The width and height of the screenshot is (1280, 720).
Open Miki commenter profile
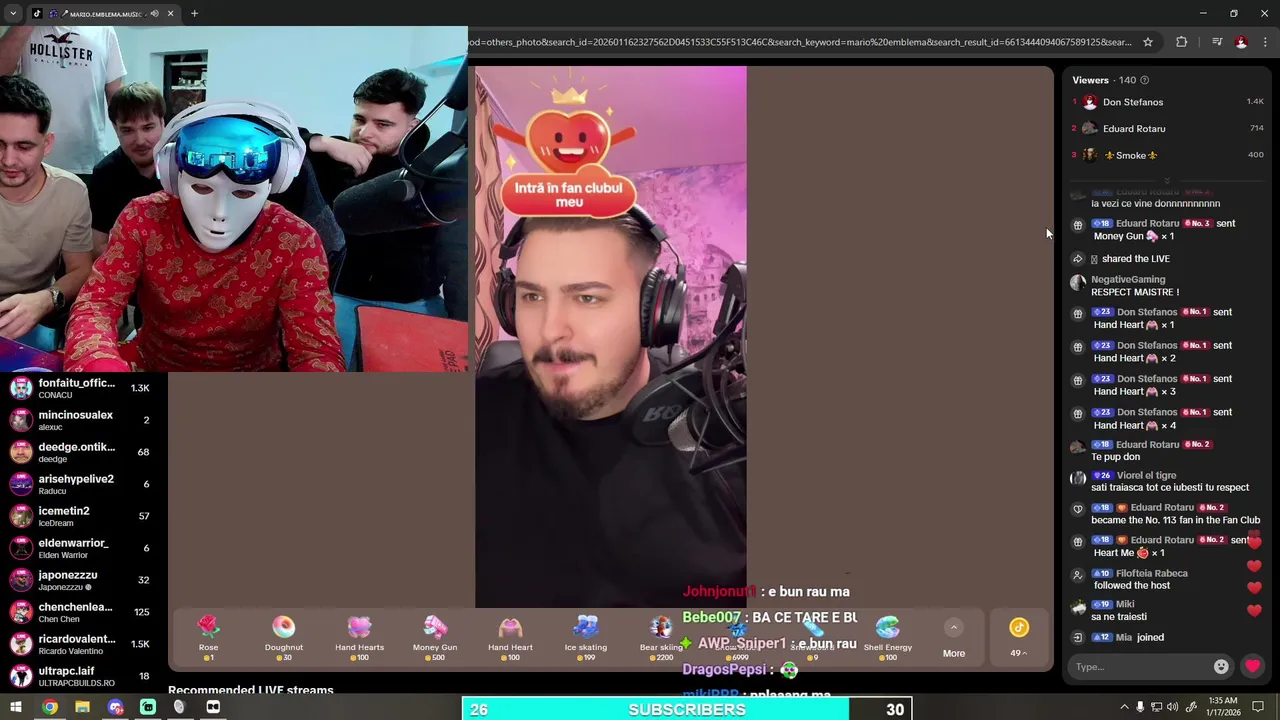(x=1125, y=604)
